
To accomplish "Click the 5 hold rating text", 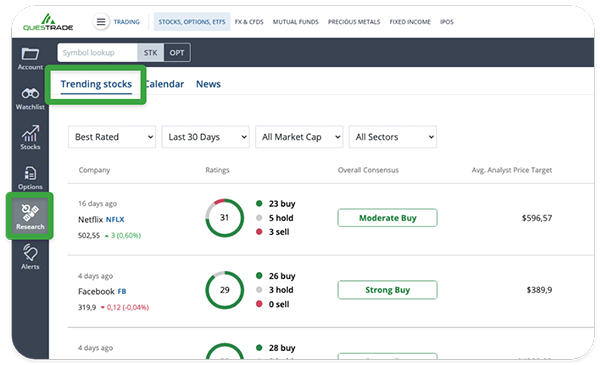I will coord(281,218).
